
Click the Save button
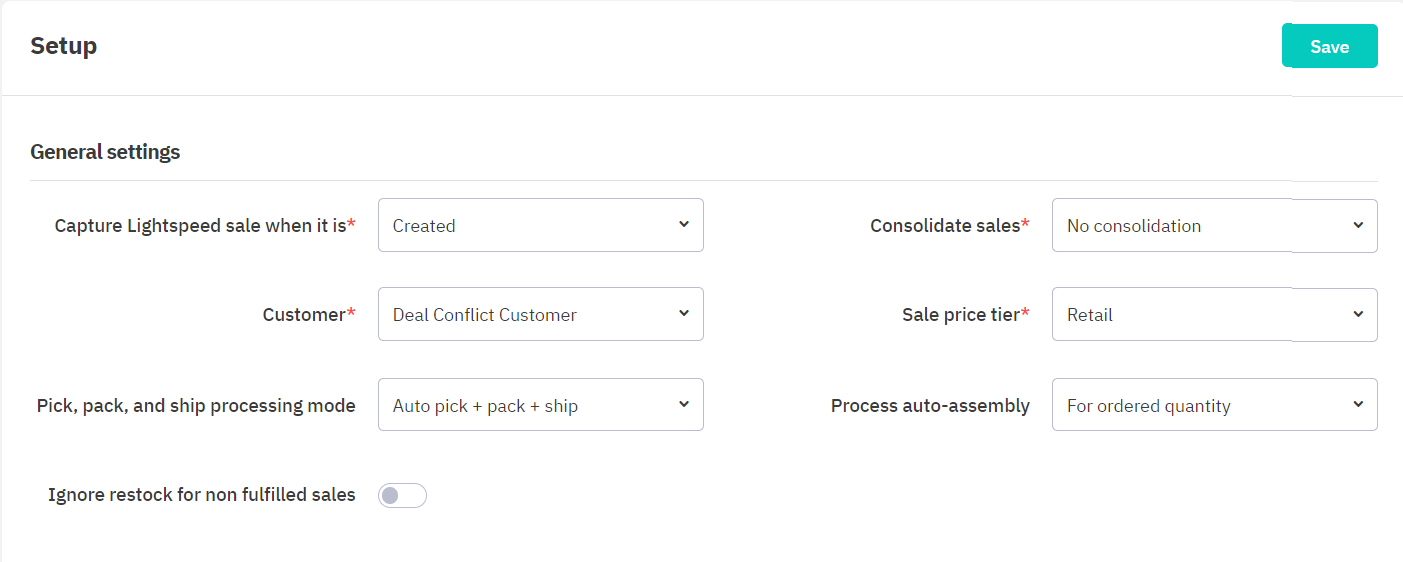click(x=1329, y=47)
